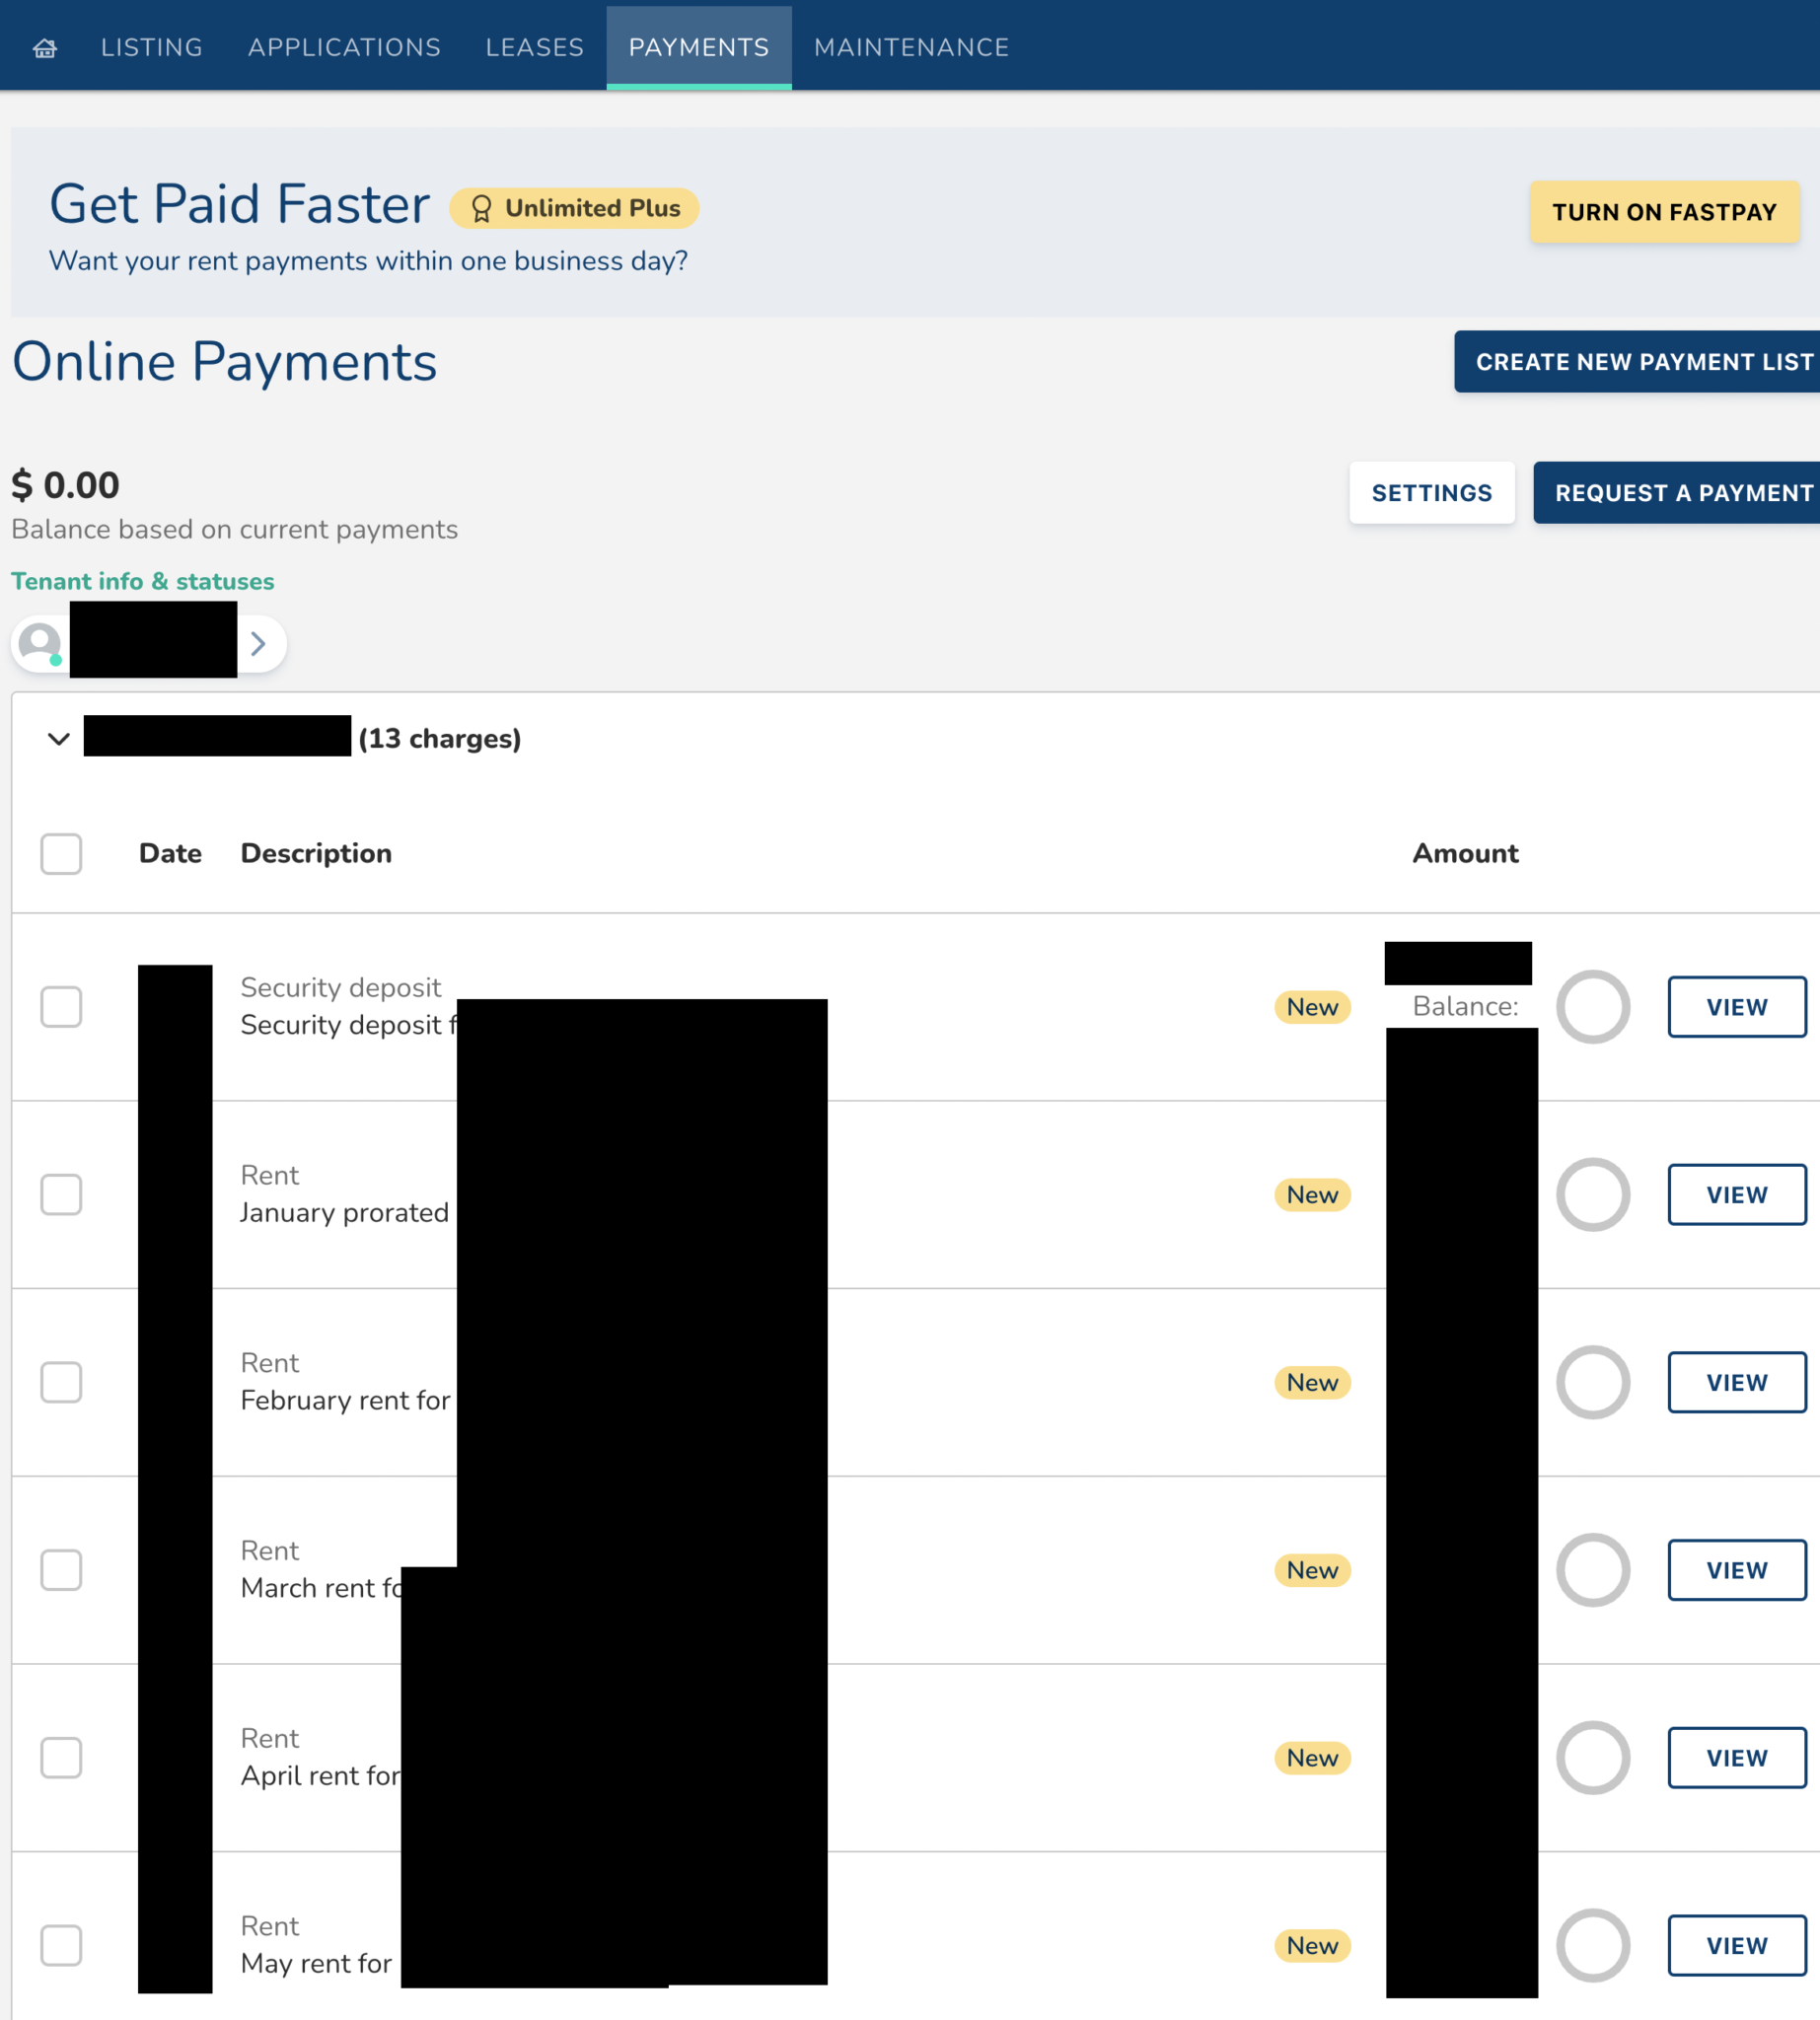Select the April rent row checkbox

61,1757
